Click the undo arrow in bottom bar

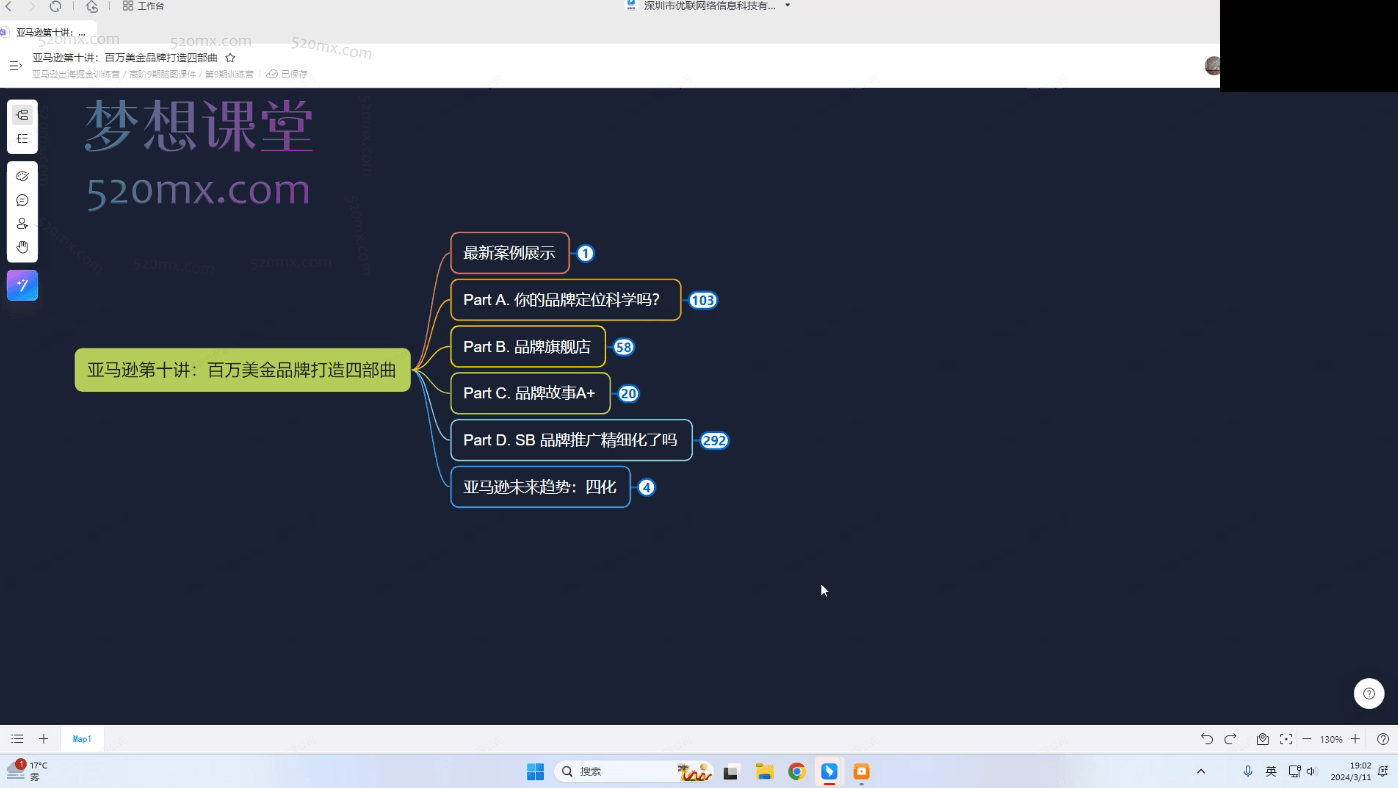[x=1207, y=739]
